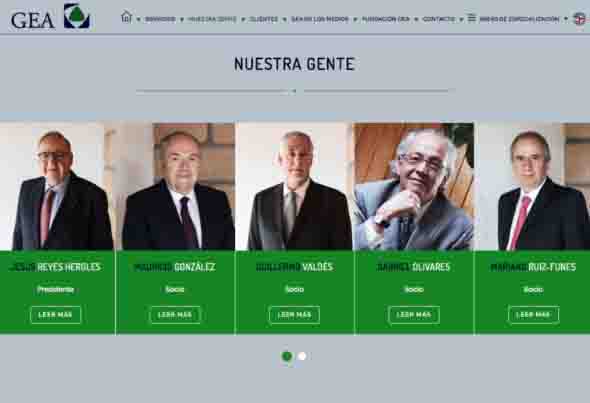The height and width of the screenshot is (403, 590).
Task: Expand the dropdown arrow after Clientes
Action: click(284, 20)
